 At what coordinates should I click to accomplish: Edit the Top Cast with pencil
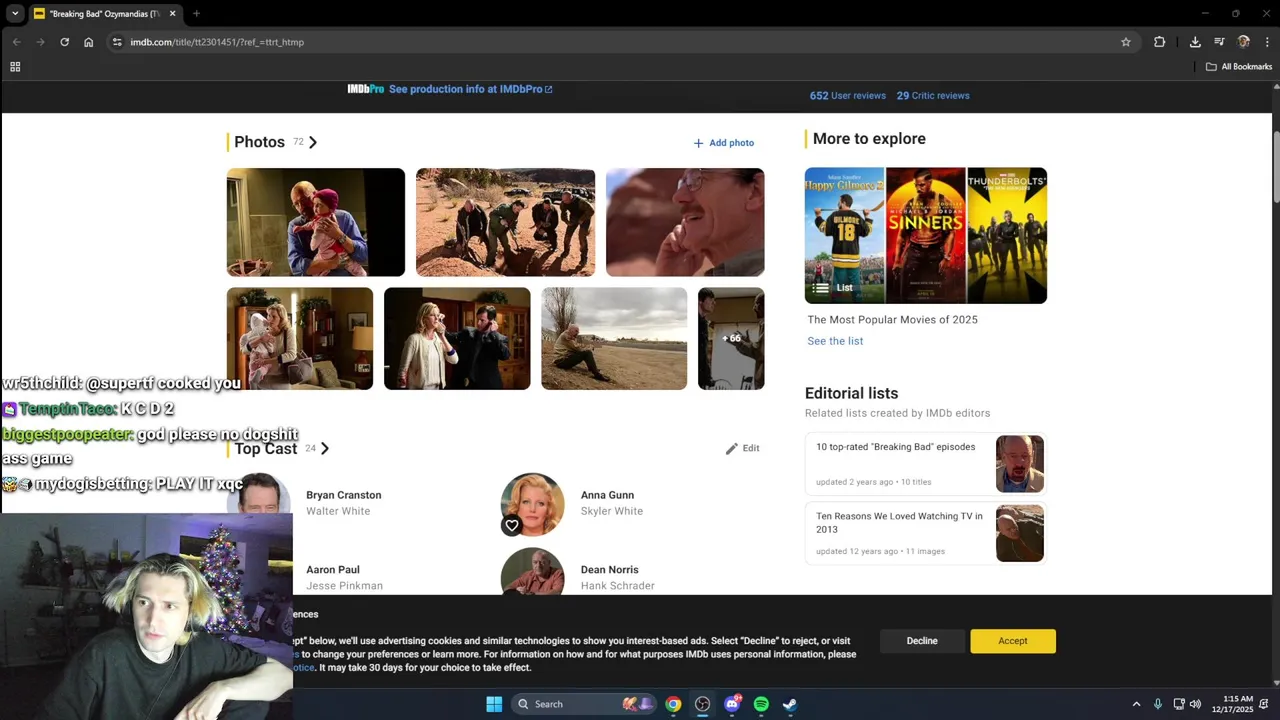[x=742, y=448]
